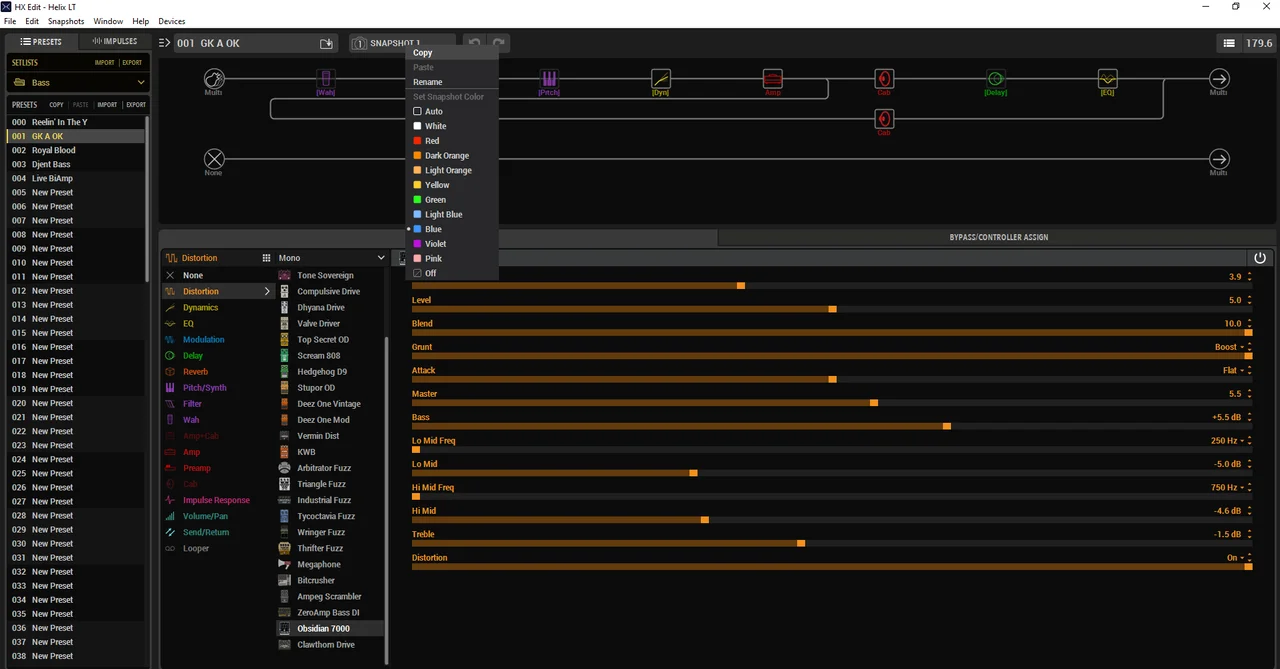This screenshot has width=1280, height=669.
Task: Click IMPORT in the Presets panel
Action: click(107, 104)
